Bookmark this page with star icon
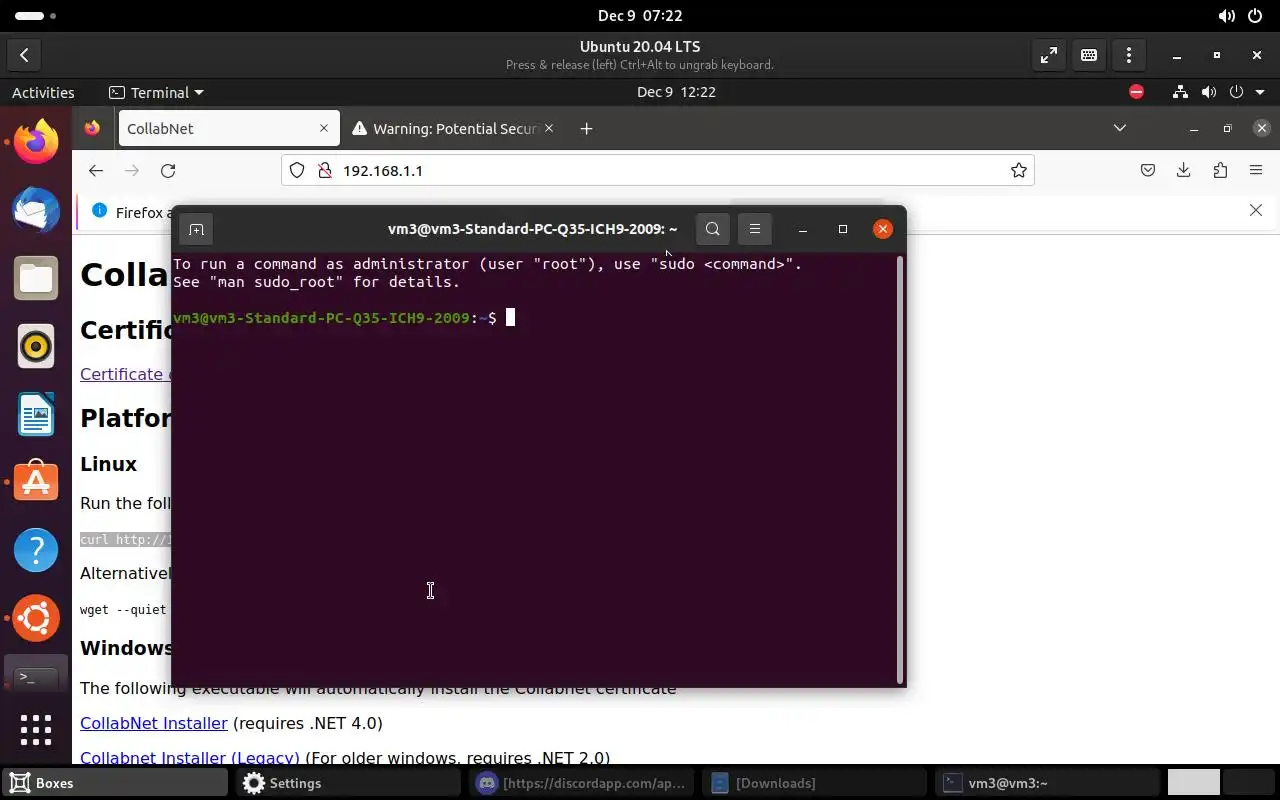Image resolution: width=1280 pixels, height=800 pixels. tap(1018, 171)
